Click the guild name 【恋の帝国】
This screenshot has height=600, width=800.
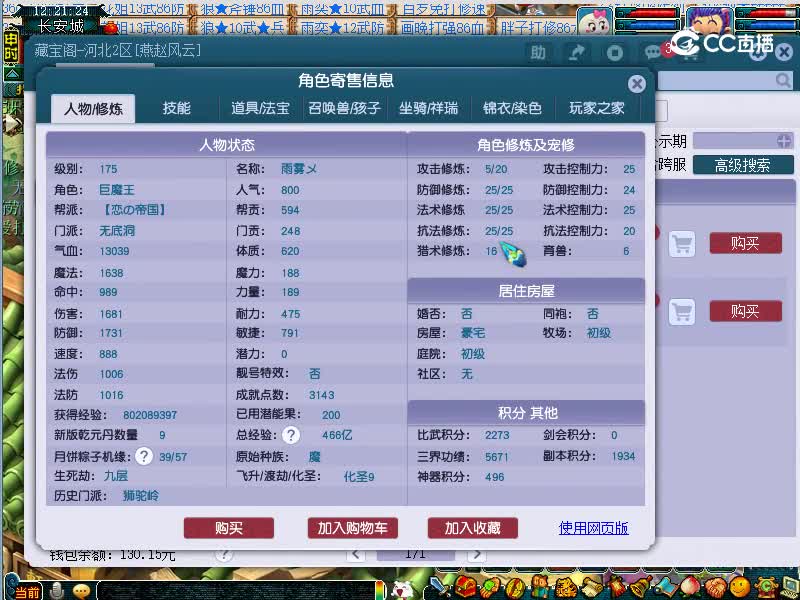pyautogui.click(x=134, y=210)
